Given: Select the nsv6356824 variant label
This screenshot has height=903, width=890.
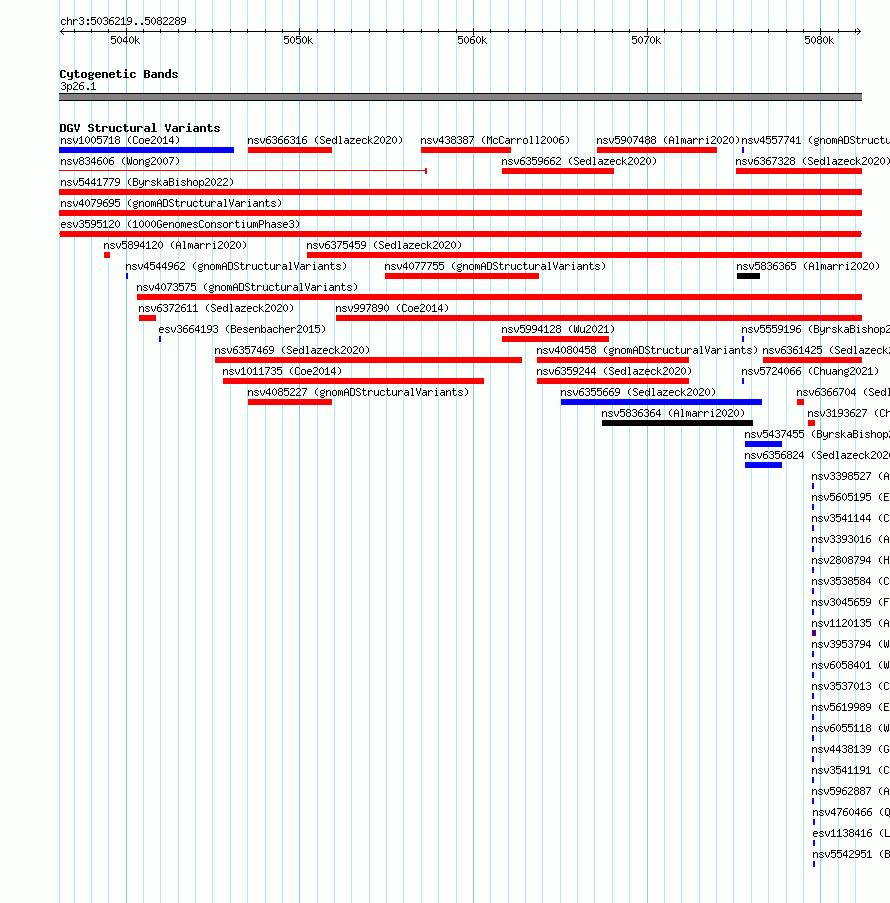Looking at the screenshot, I should (817, 456).
